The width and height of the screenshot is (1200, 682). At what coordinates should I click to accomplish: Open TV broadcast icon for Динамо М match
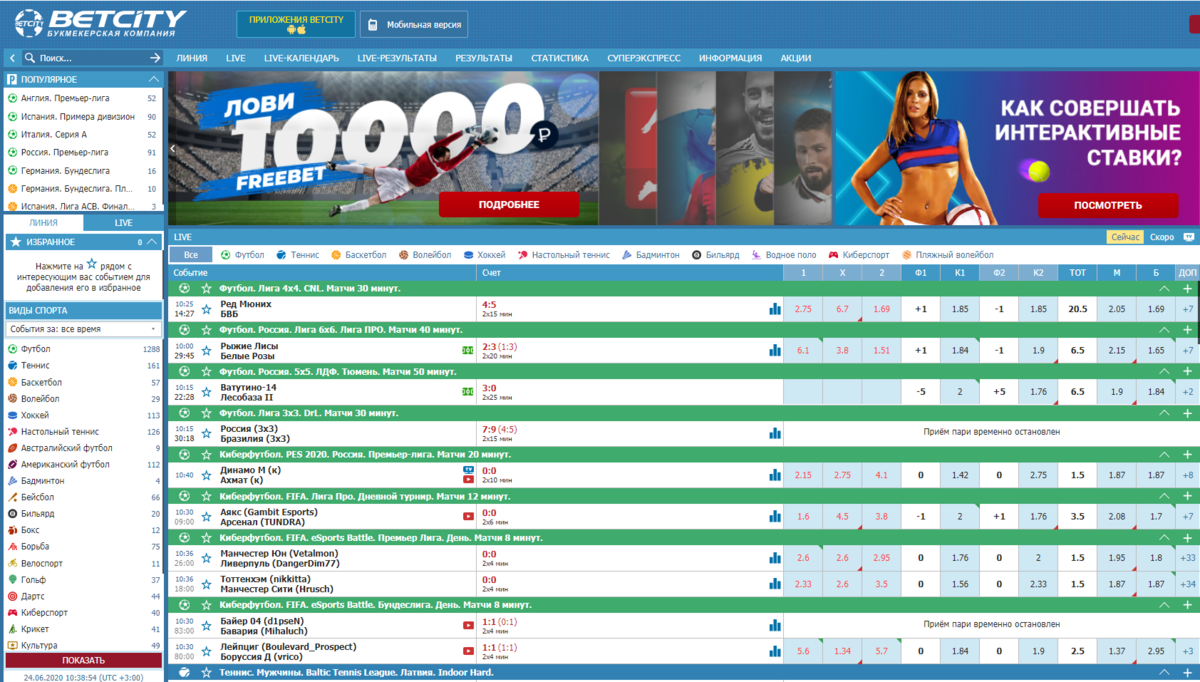coord(468,469)
